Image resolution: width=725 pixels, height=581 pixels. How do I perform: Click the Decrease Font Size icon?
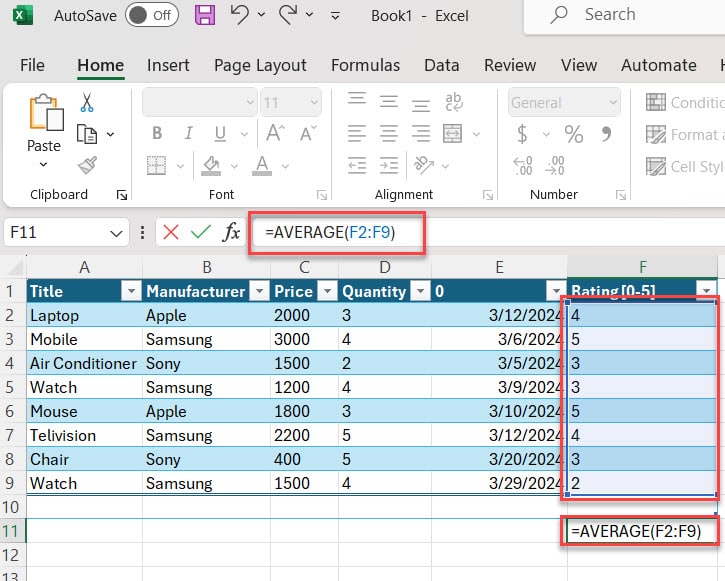coord(308,133)
